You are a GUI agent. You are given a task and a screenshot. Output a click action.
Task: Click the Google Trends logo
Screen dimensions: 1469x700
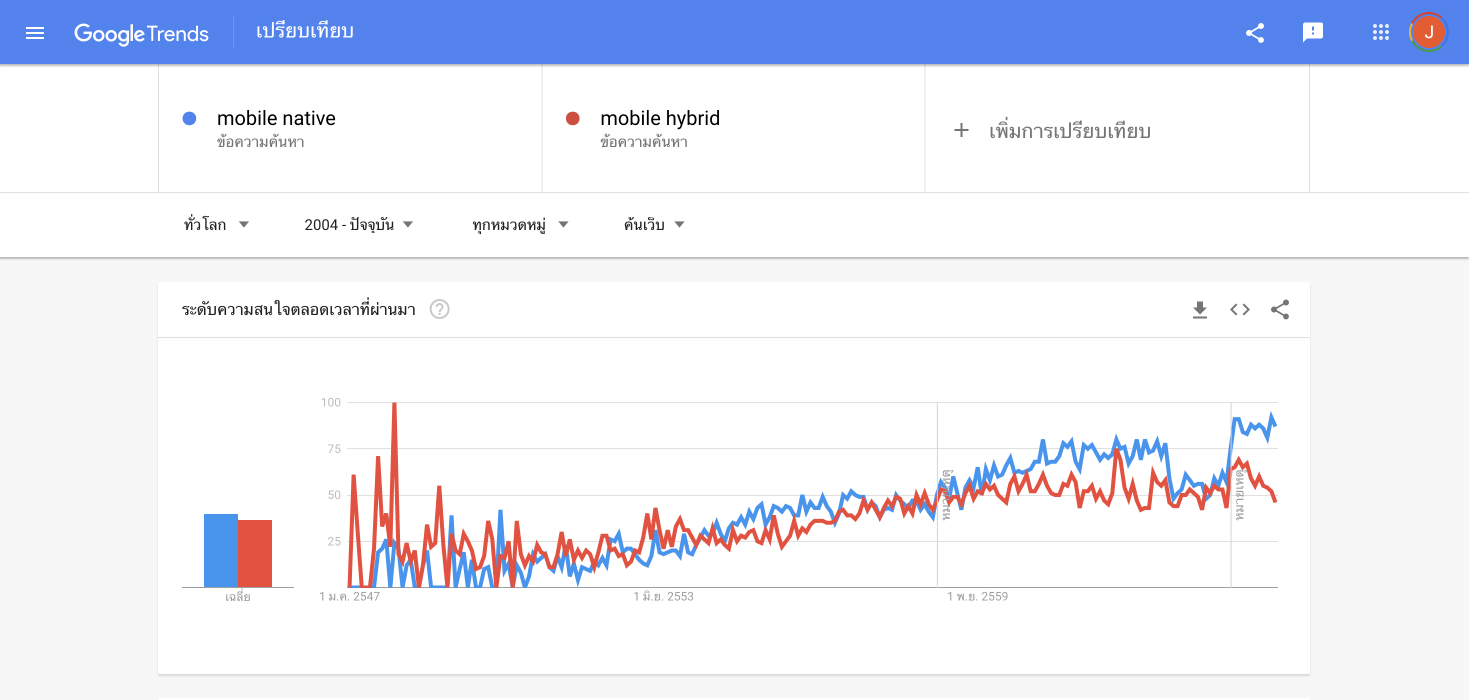point(141,33)
